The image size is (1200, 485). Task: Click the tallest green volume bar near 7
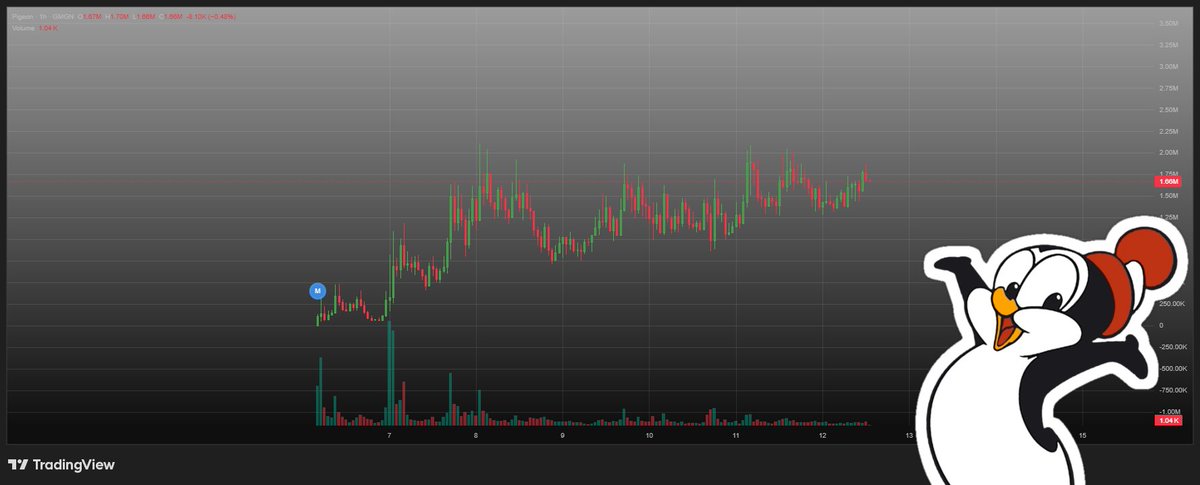coord(389,374)
